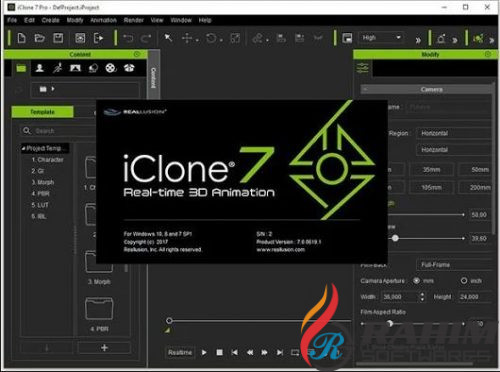Click the Film Aspect Ratio slider handle
The width and height of the screenshot is (500, 372).
pyautogui.click(x=390, y=323)
